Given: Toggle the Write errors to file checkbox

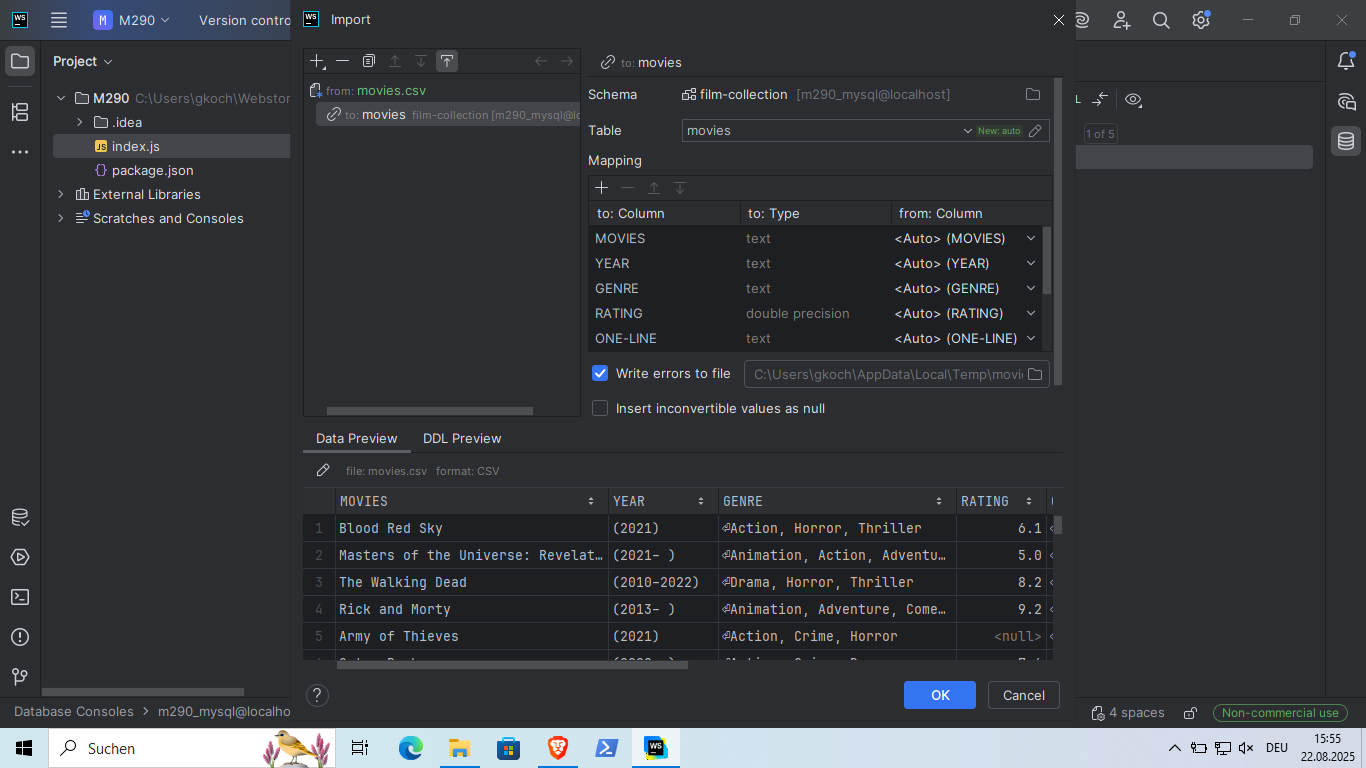Looking at the screenshot, I should pyautogui.click(x=600, y=373).
